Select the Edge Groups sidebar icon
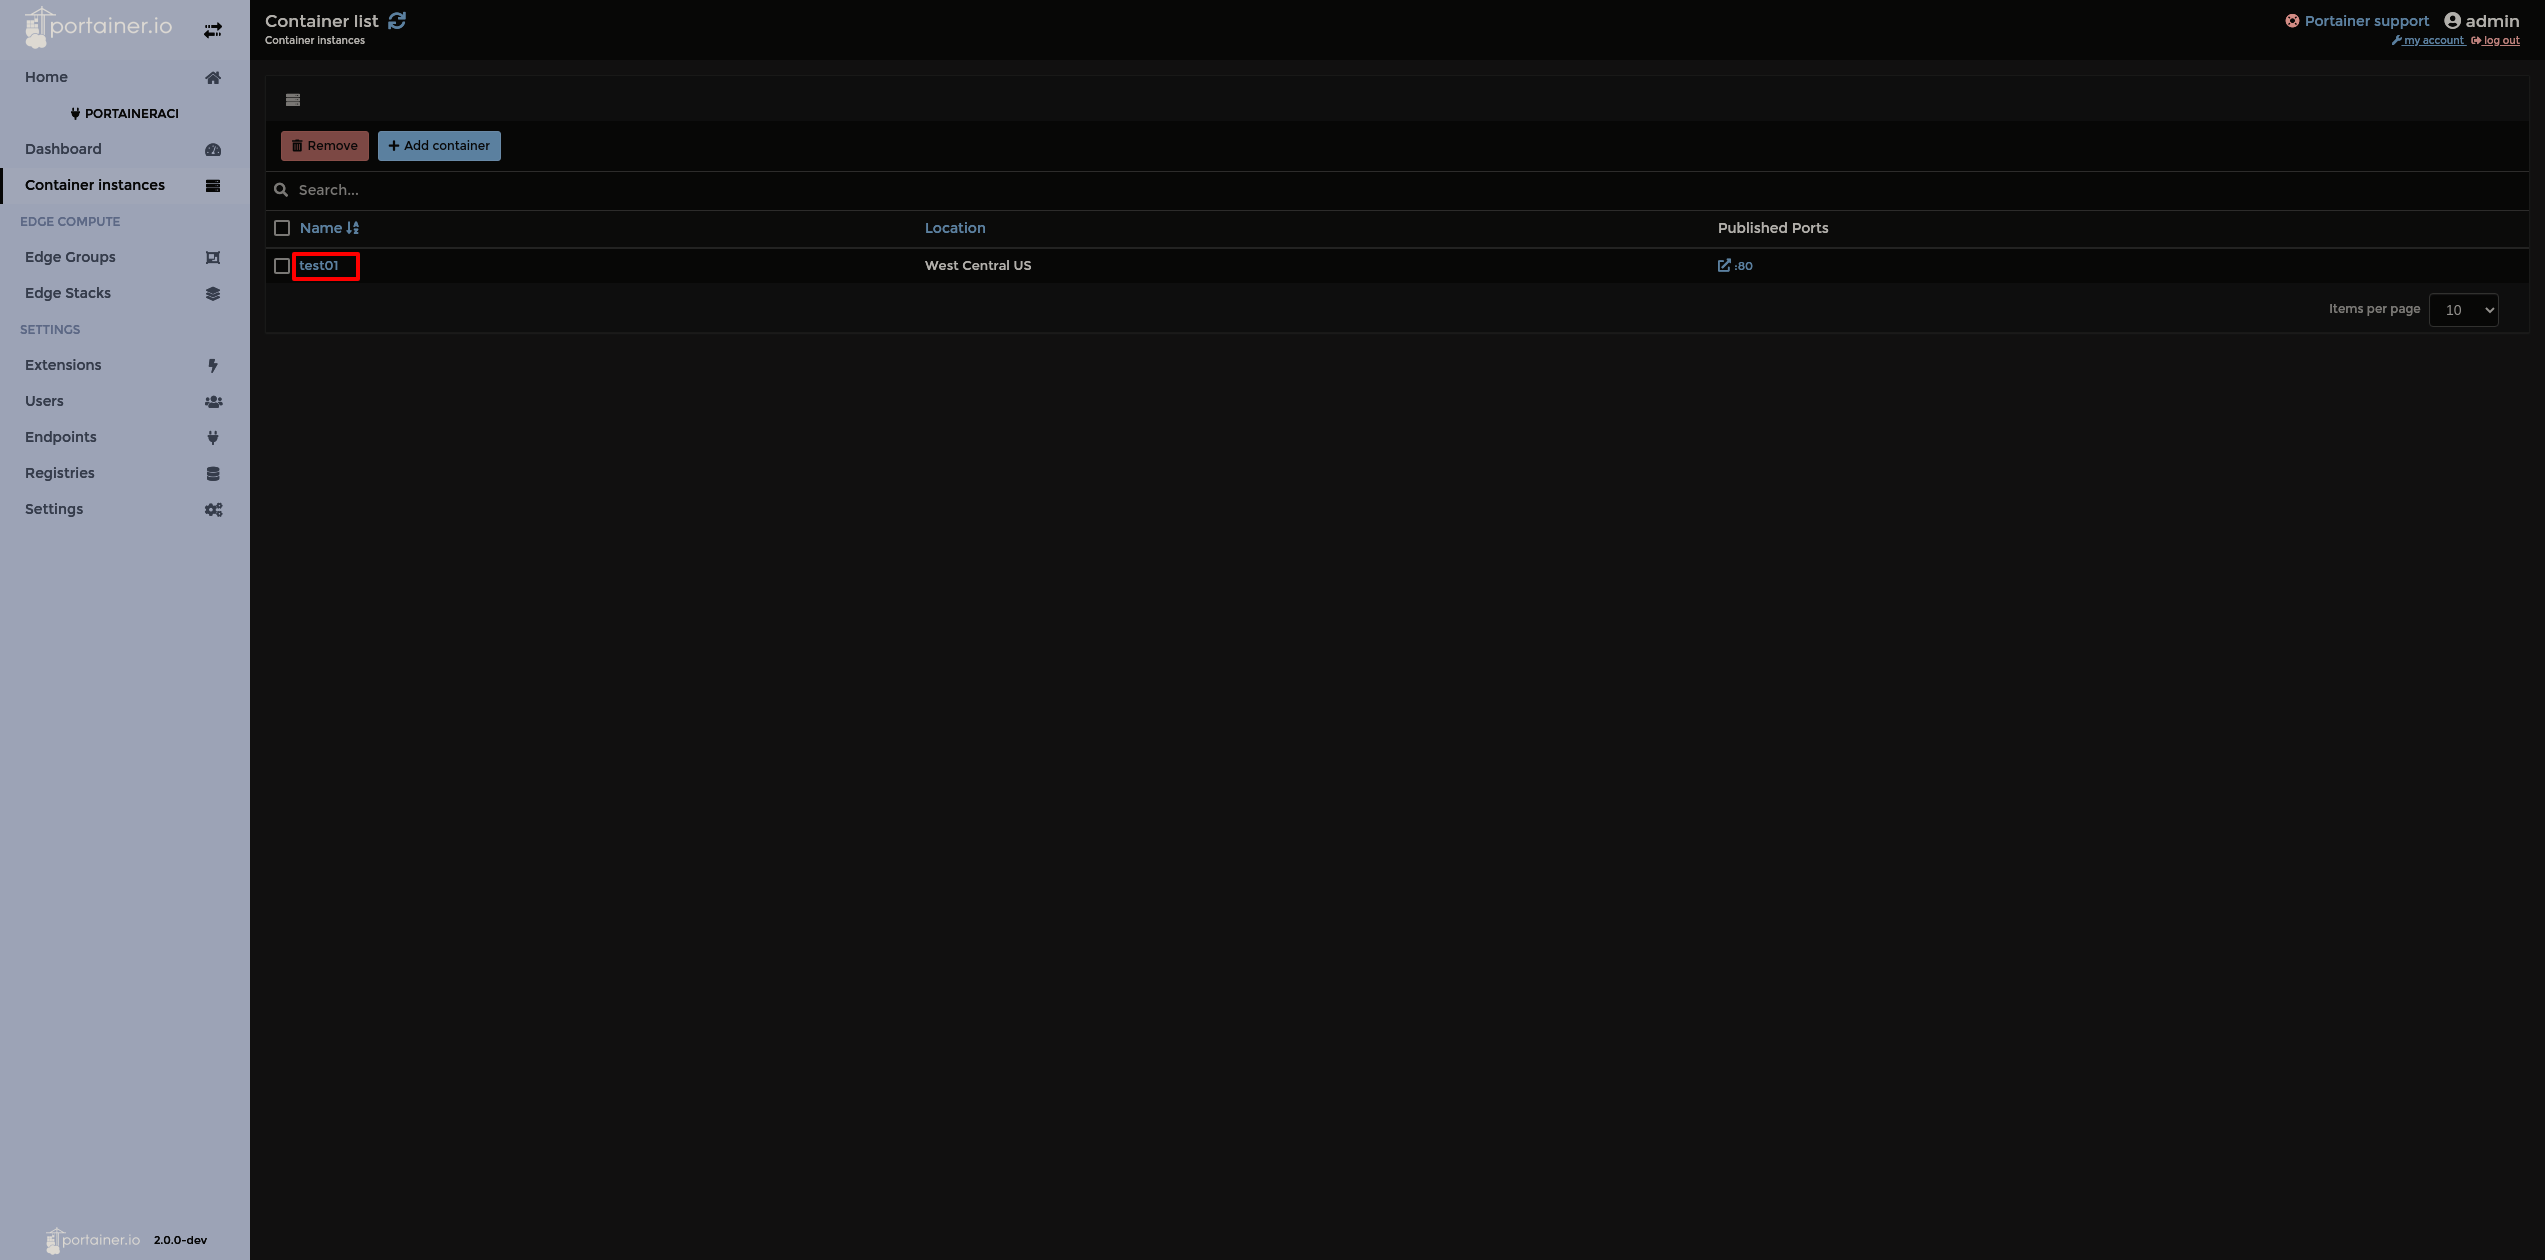Image resolution: width=2545 pixels, height=1260 pixels. pos(213,257)
